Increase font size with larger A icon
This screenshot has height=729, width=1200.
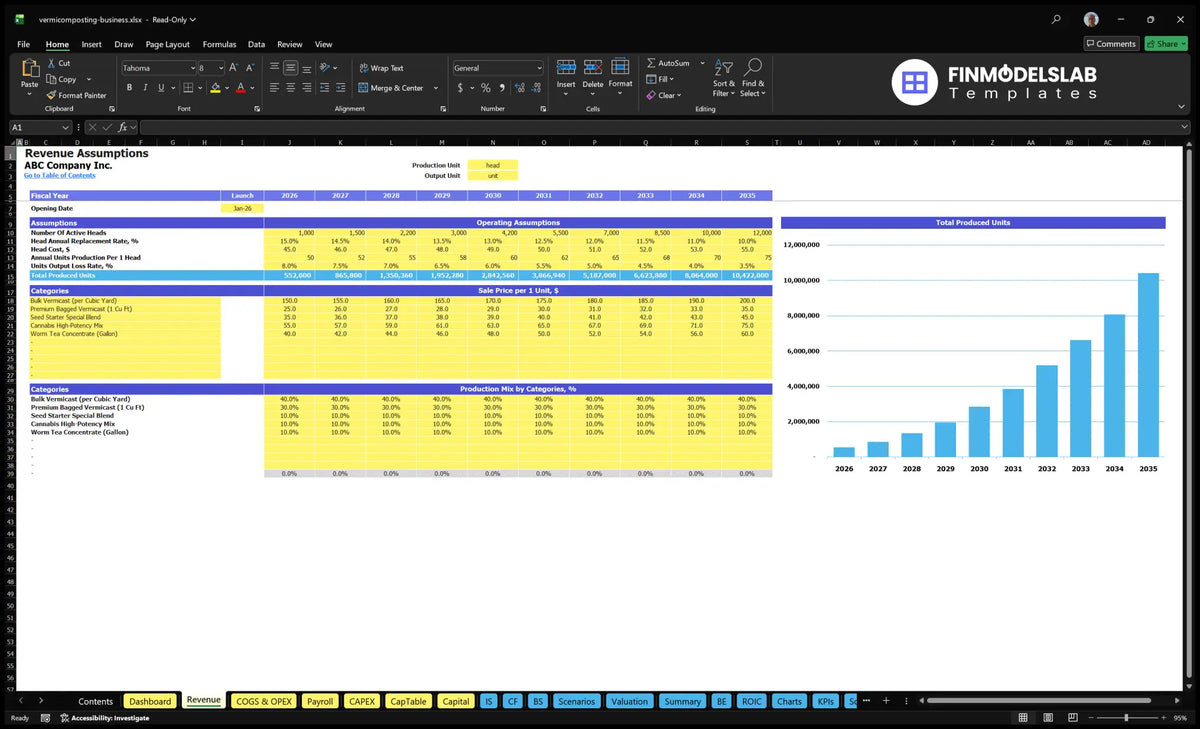234,68
